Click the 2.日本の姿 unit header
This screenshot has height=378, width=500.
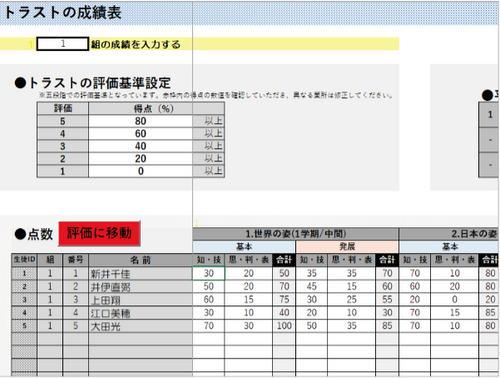(x=449, y=234)
